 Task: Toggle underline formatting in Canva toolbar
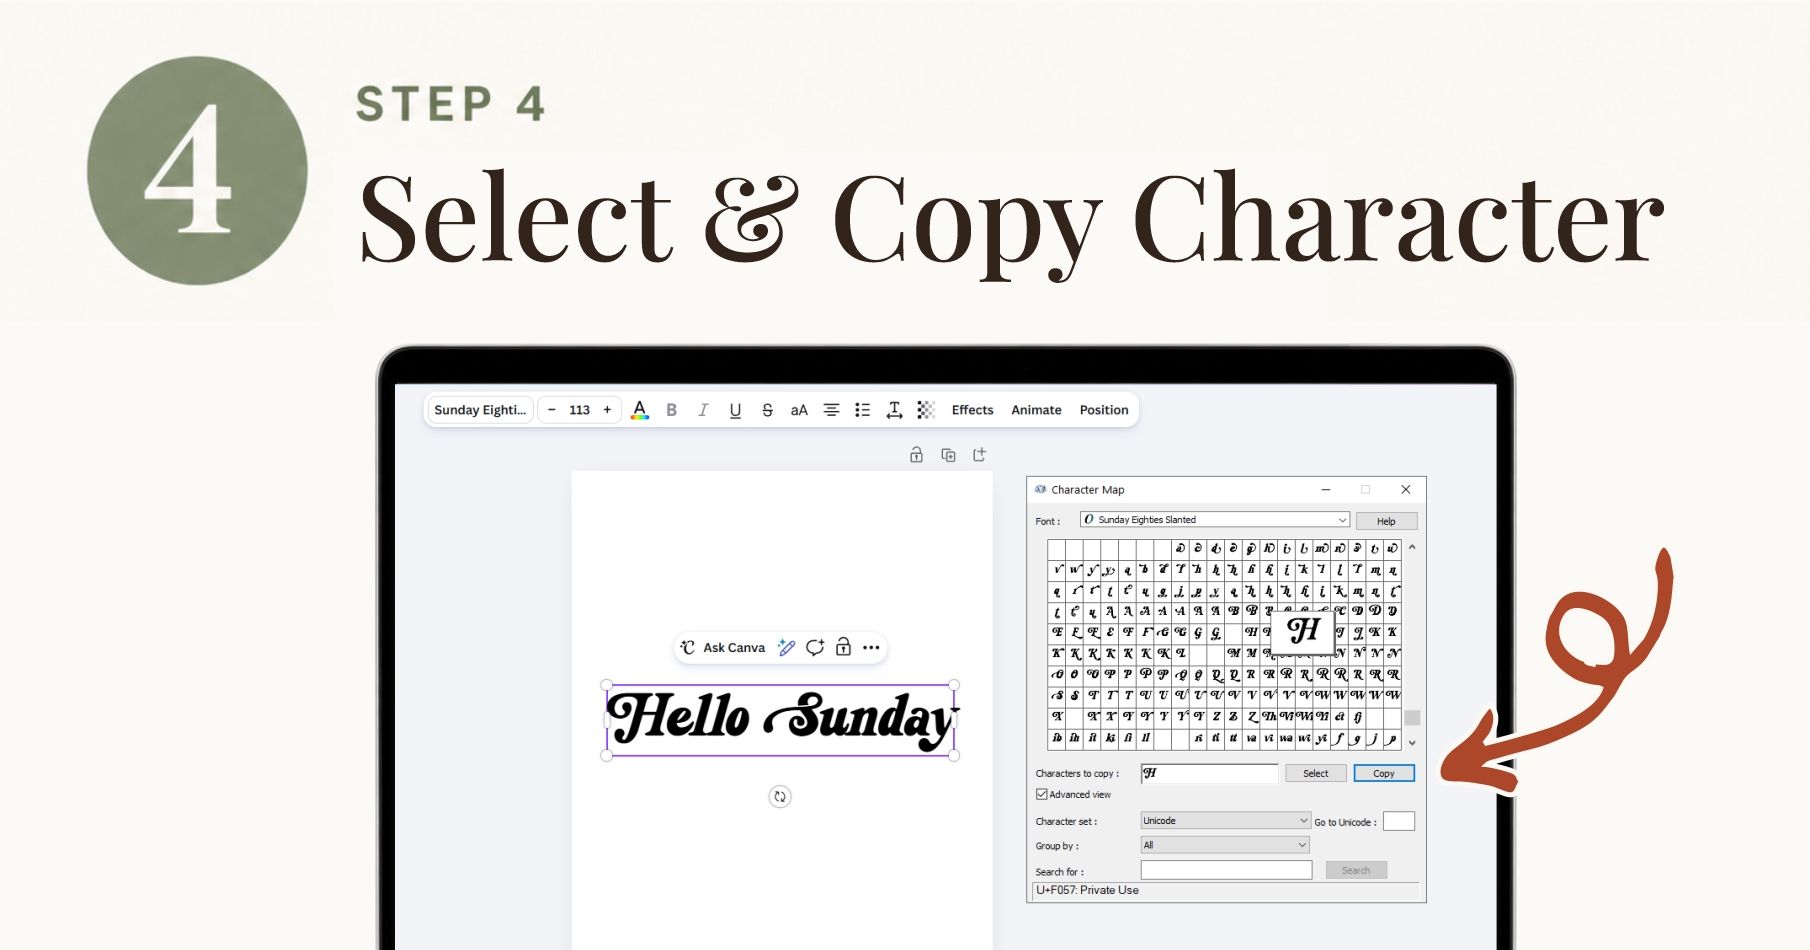click(735, 410)
